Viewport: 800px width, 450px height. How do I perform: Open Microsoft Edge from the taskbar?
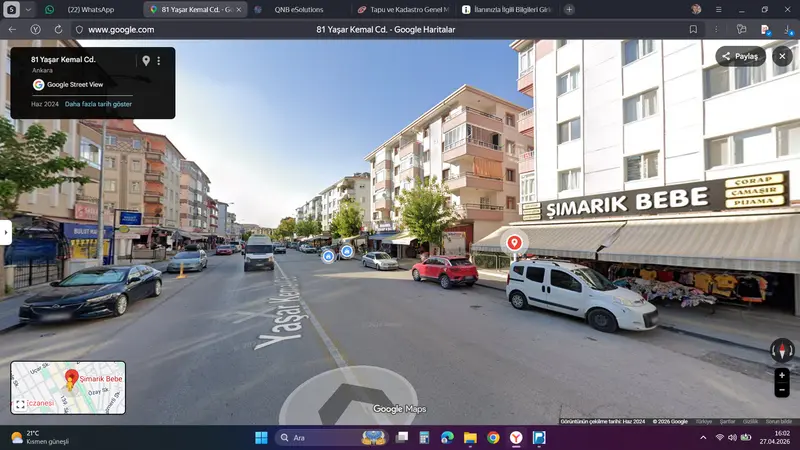point(447,437)
